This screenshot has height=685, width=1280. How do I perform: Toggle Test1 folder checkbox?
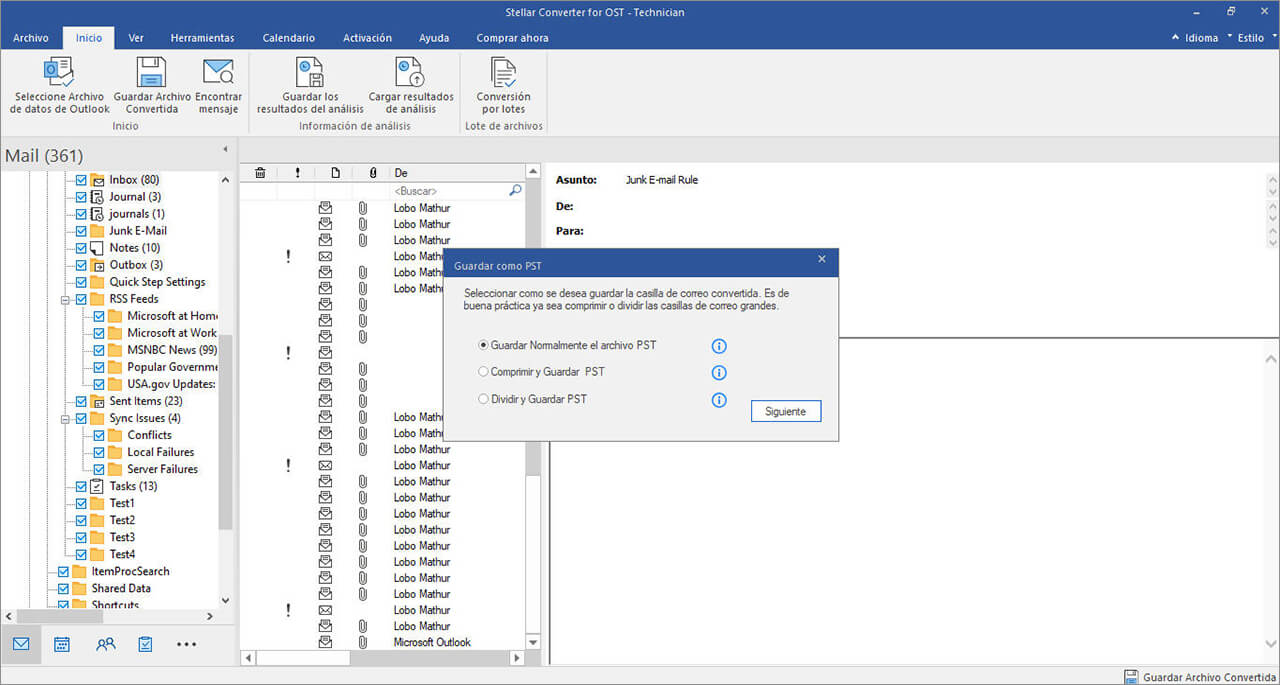coord(82,503)
